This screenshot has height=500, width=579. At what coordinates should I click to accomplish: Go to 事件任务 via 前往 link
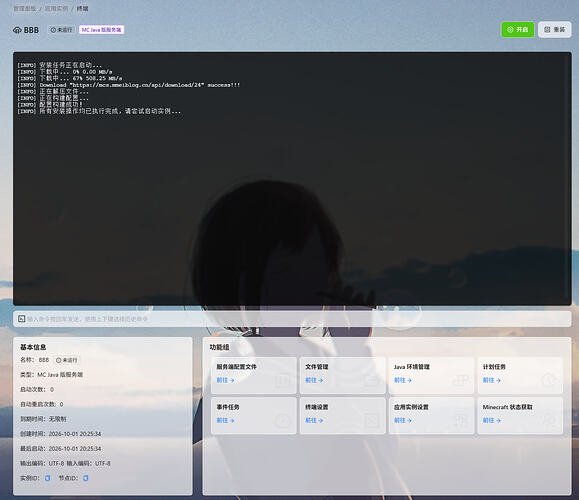pyautogui.click(x=225, y=420)
